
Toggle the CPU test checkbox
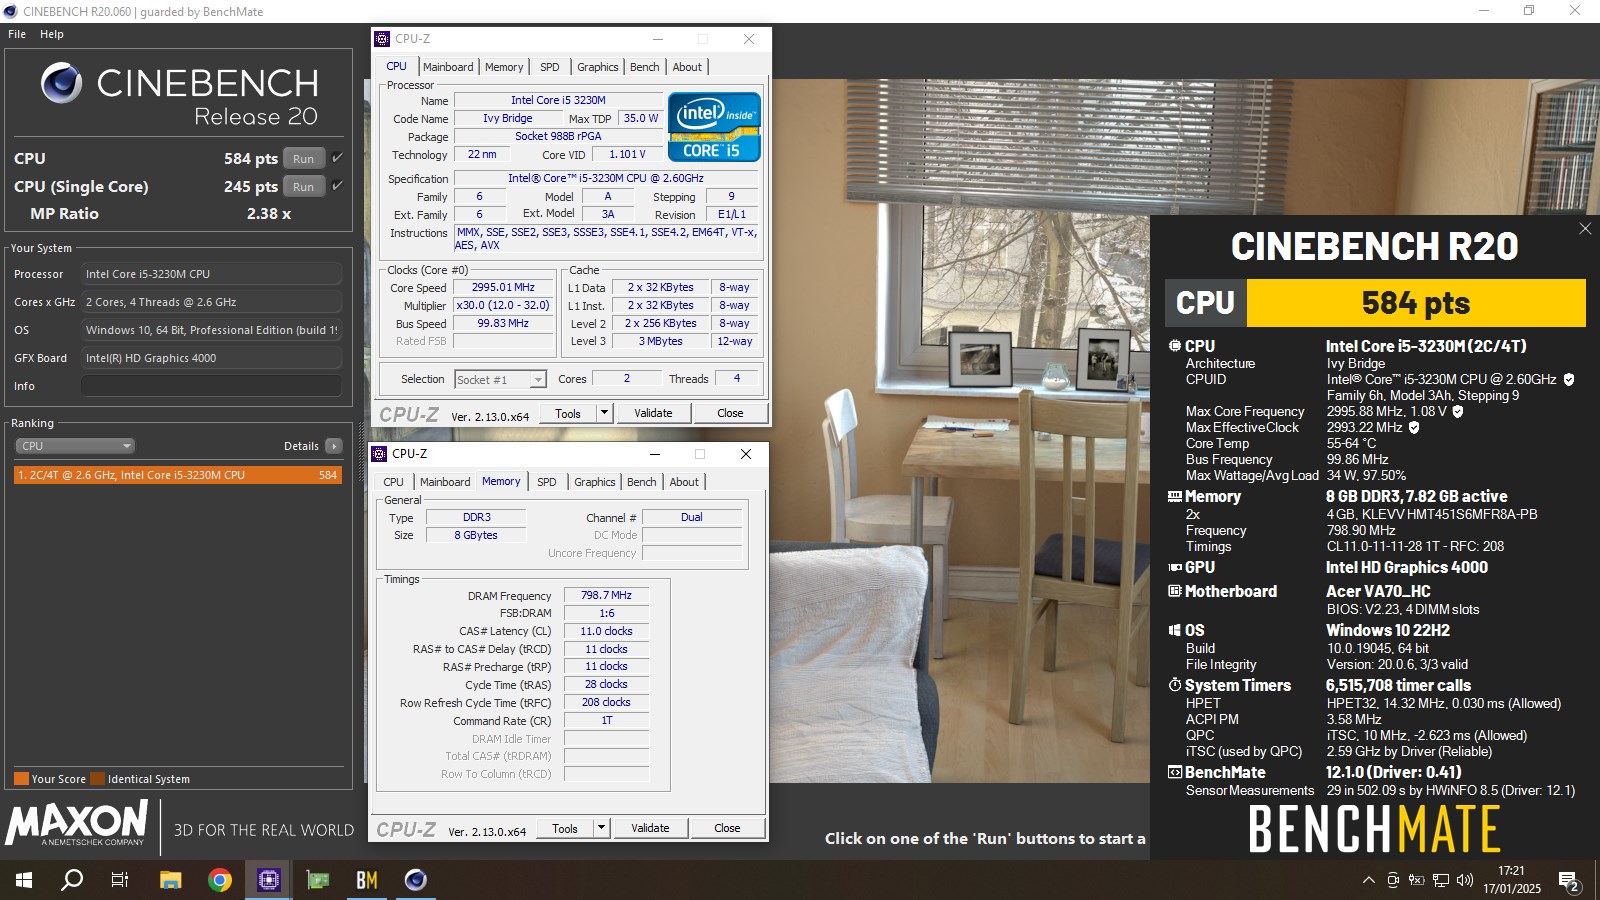click(338, 158)
